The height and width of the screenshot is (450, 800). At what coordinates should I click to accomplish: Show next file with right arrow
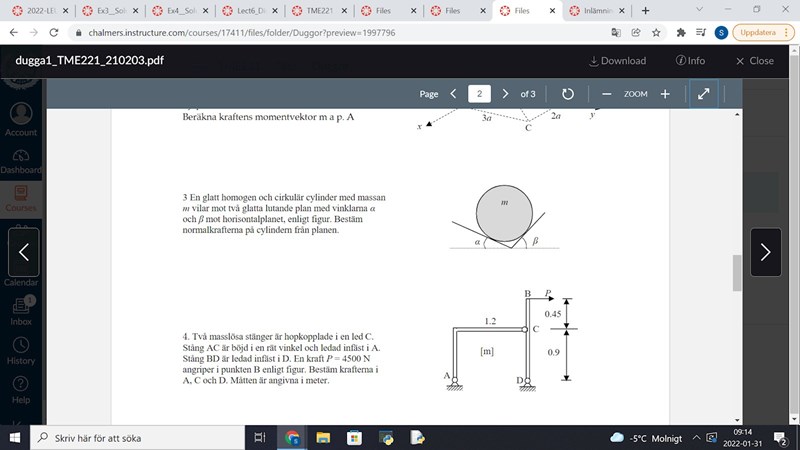765,252
